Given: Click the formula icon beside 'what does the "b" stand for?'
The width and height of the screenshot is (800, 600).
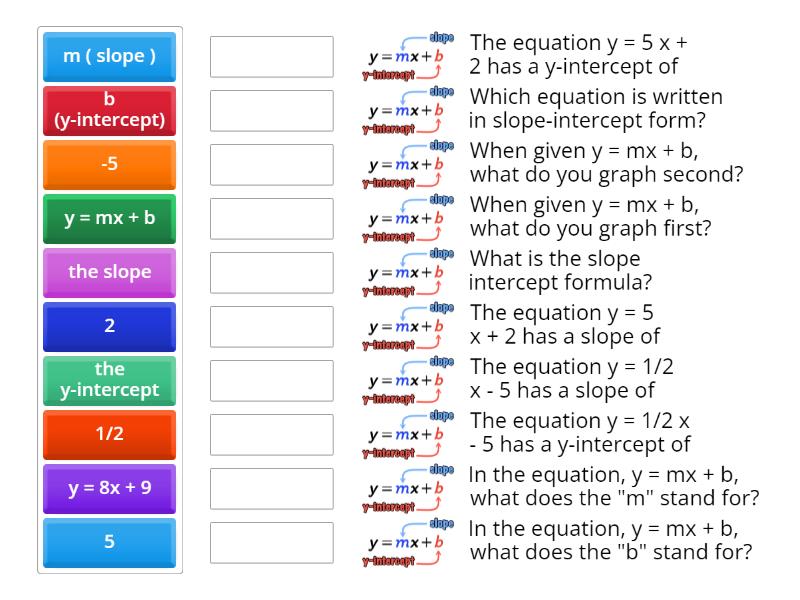Looking at the screenshot, I should (x=407, y=543).
